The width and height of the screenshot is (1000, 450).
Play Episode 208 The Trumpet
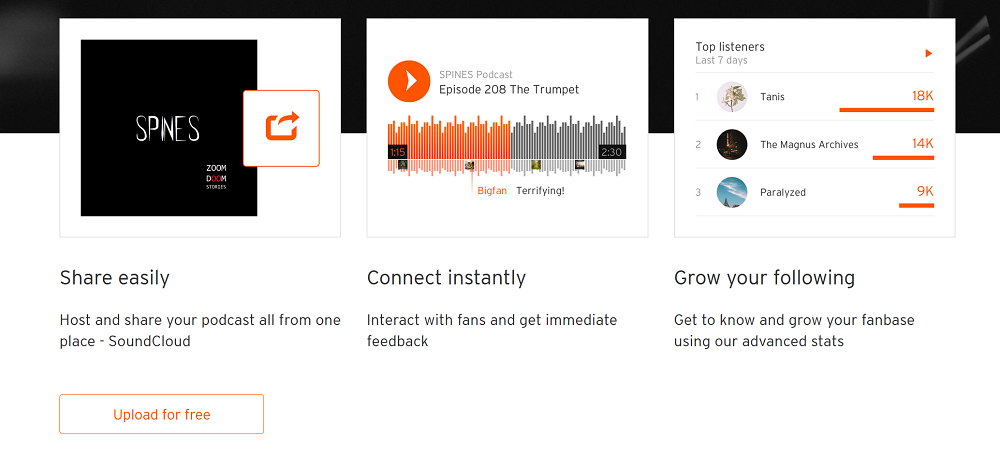409,81
